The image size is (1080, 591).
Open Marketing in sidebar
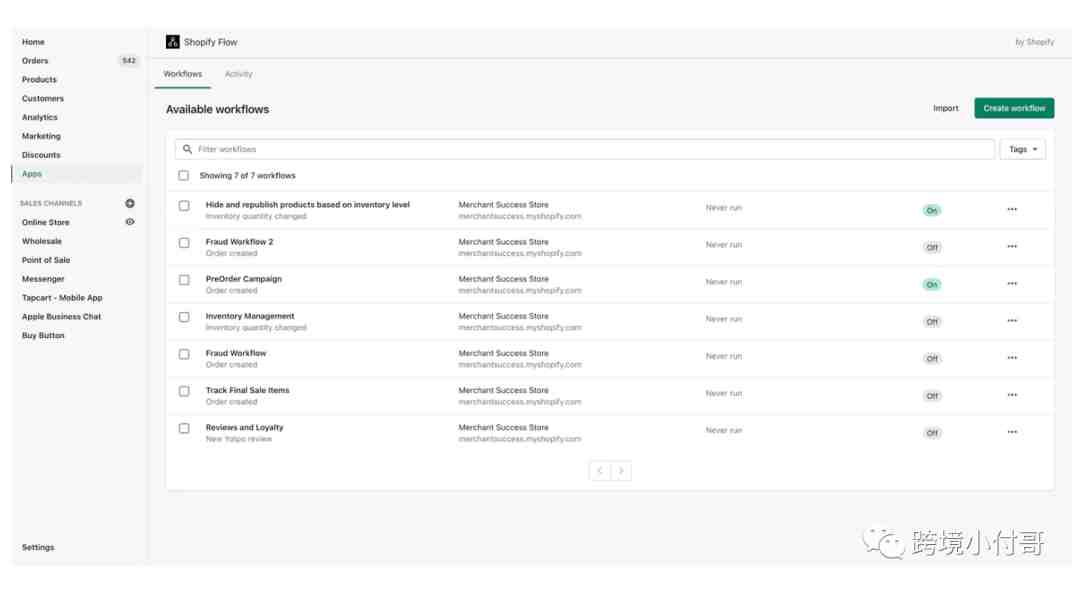tap(41, 136)
